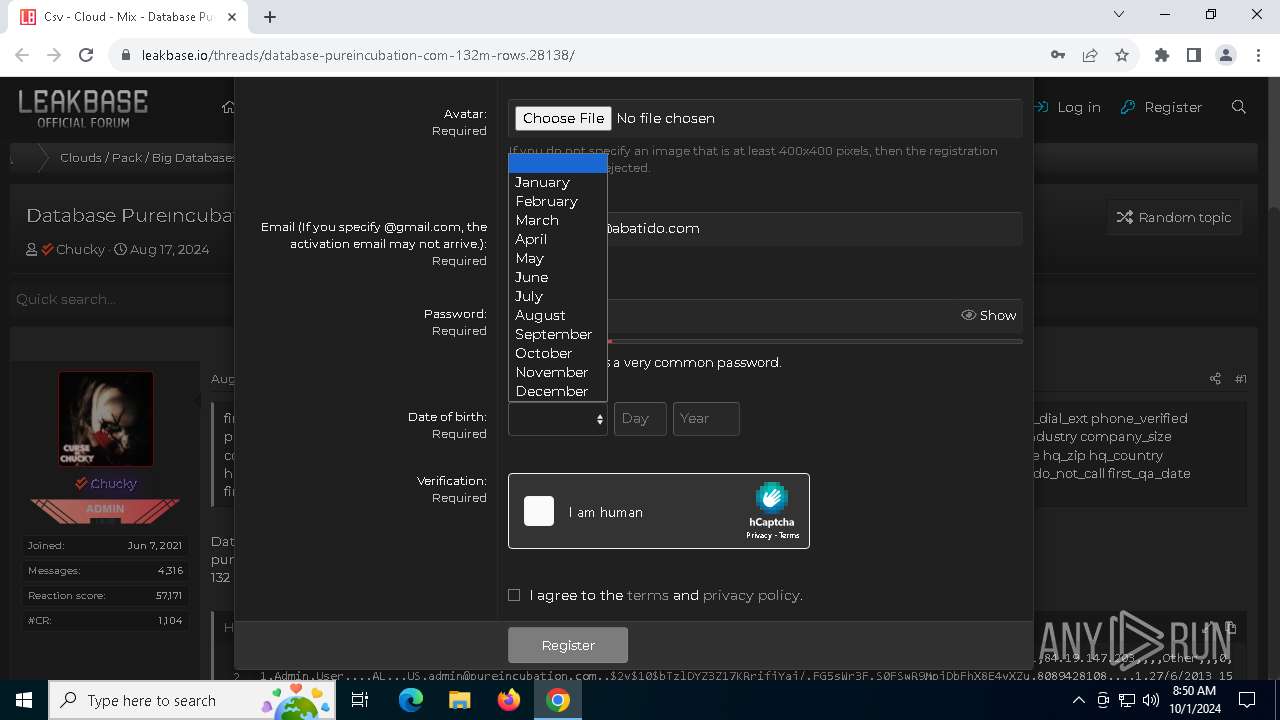Open File Explorer from taskbar
This screenshot has height=720, width=1280.
click(459, 700)
